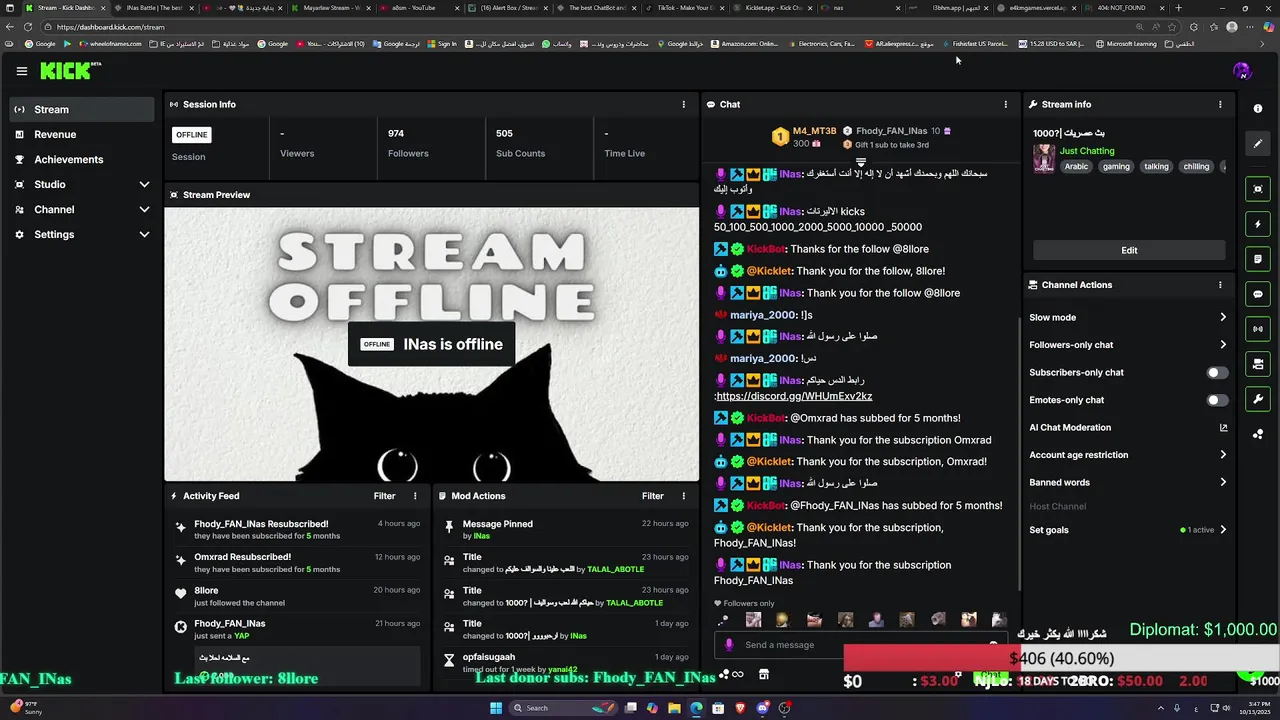
Task: Click the OFFLINE session status badge
Action: click(x=191, y=135)
